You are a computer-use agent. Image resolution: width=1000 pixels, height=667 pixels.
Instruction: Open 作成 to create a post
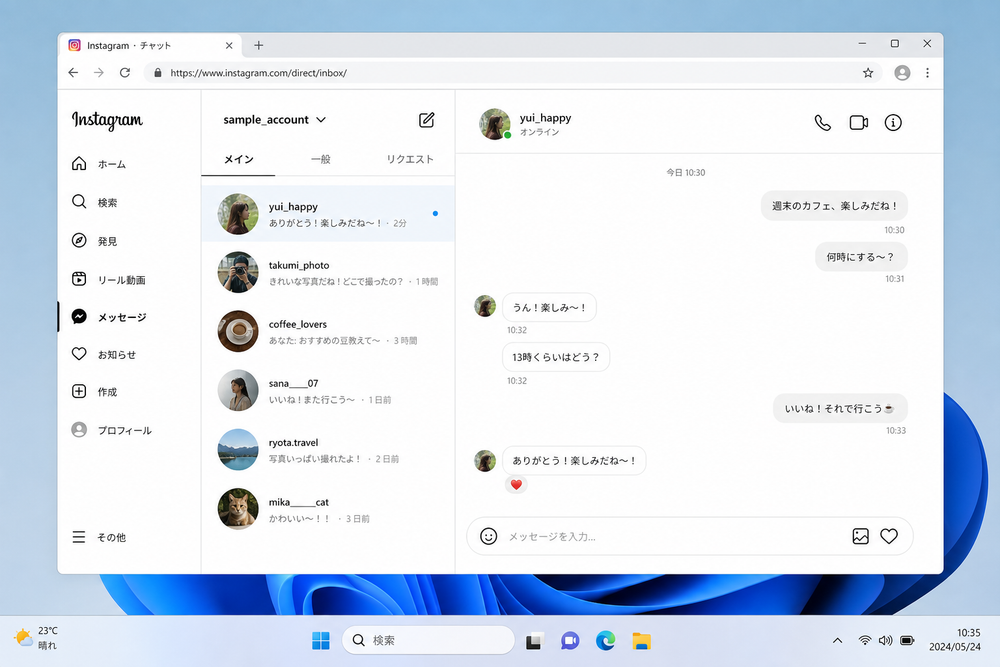click(94, 392)
